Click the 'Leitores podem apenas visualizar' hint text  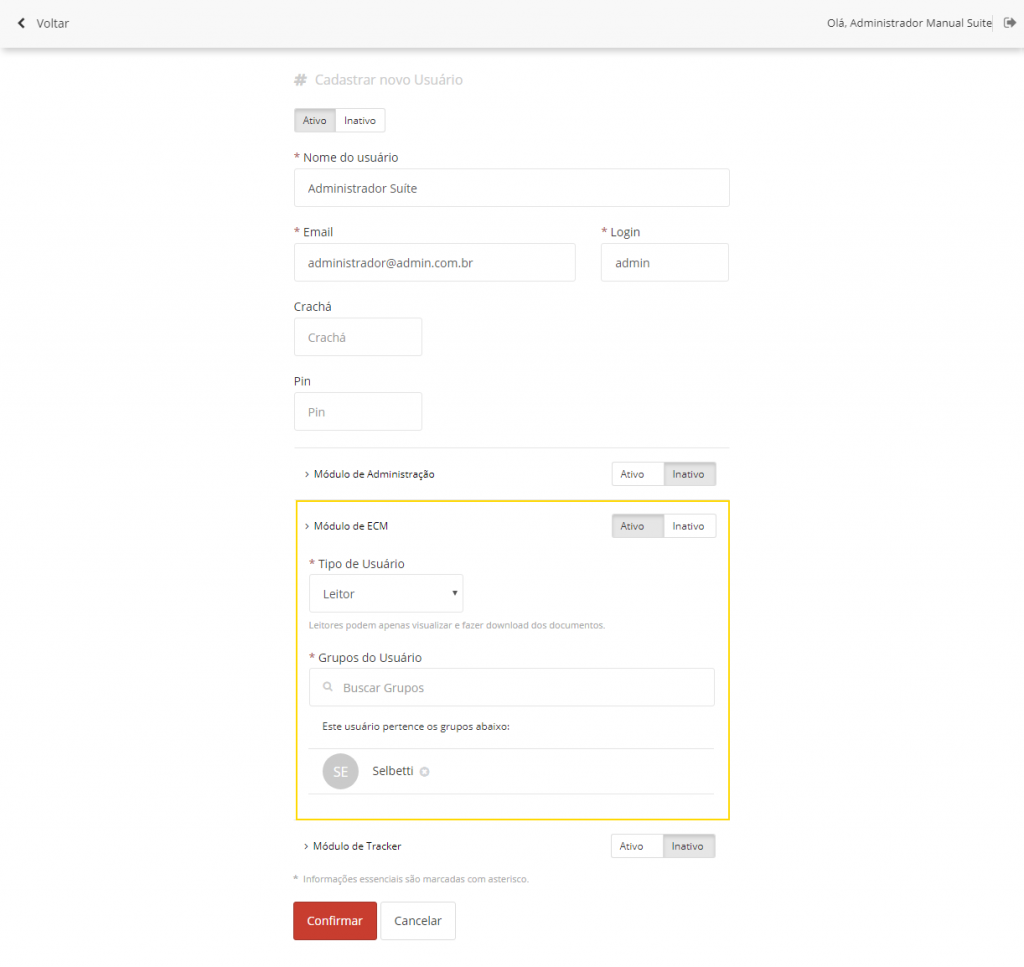tap(456, 625)
